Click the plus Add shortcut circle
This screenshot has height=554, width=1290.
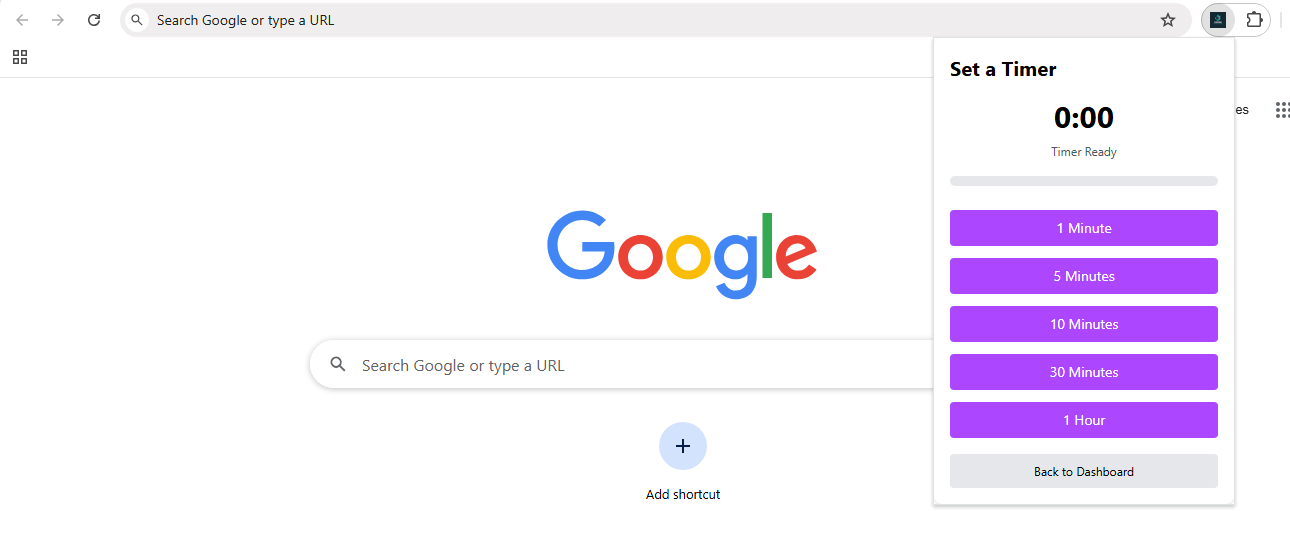(683, 446)
